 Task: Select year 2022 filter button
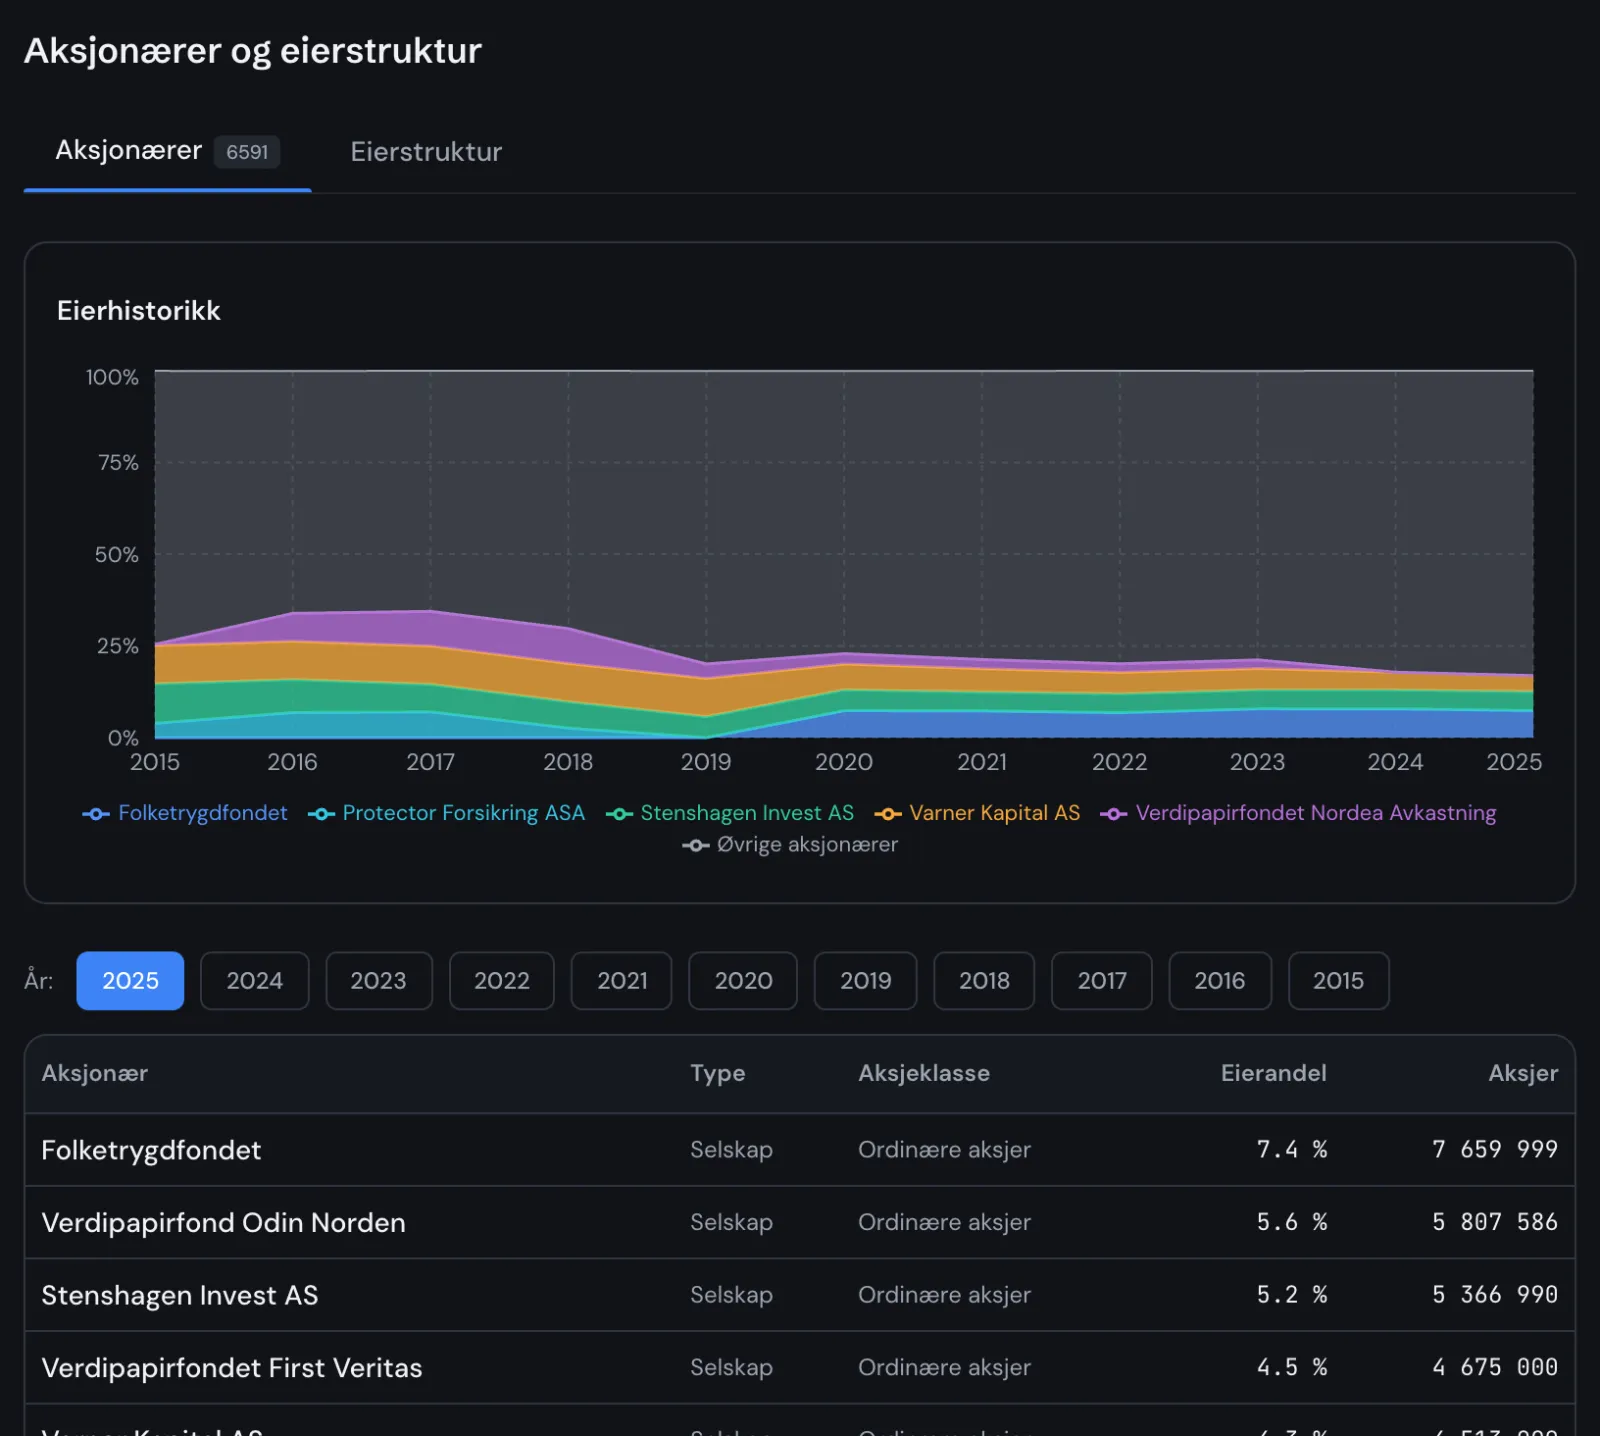click(x=501, y=980)
